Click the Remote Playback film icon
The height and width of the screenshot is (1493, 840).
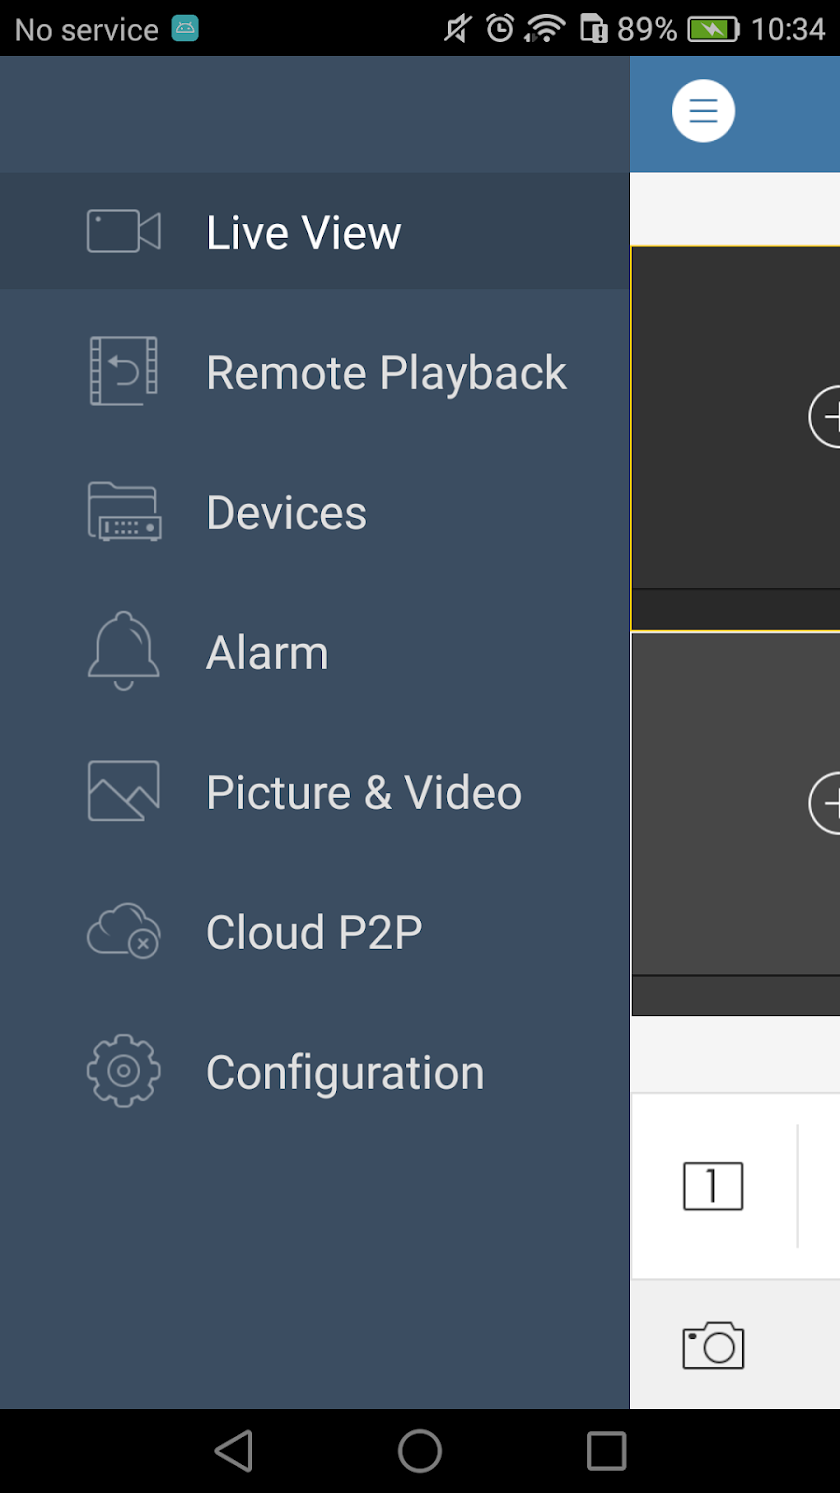(x=124, y=371)
